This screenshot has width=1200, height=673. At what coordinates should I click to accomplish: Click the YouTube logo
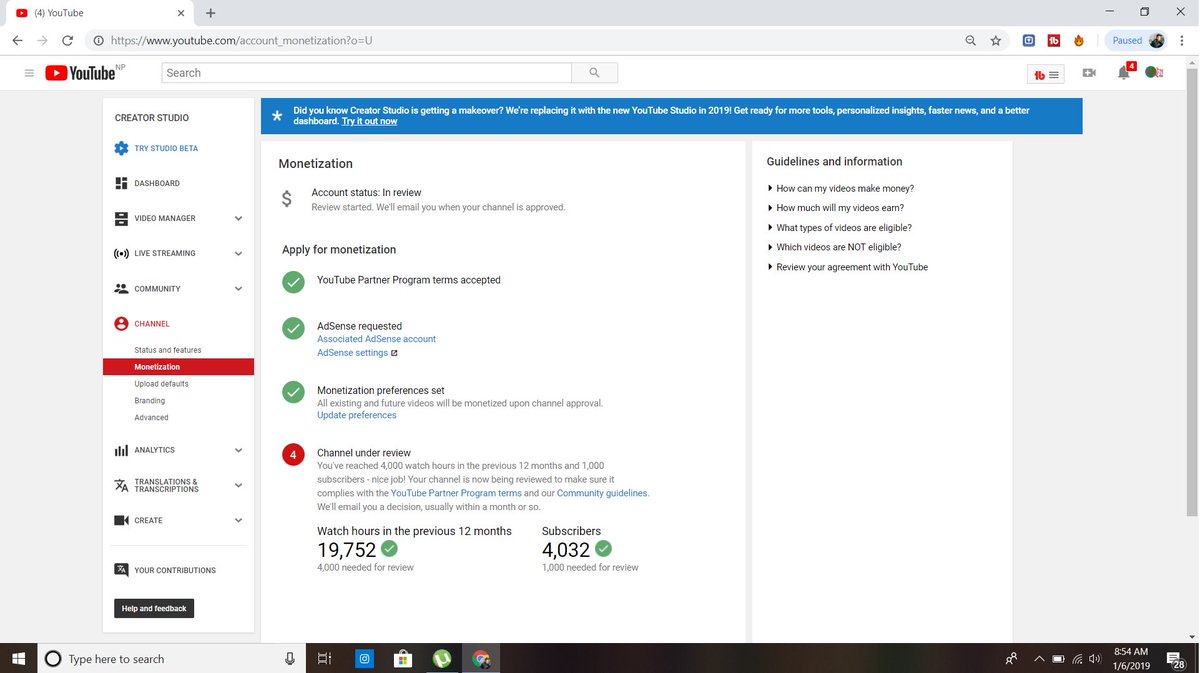(80, 73)
